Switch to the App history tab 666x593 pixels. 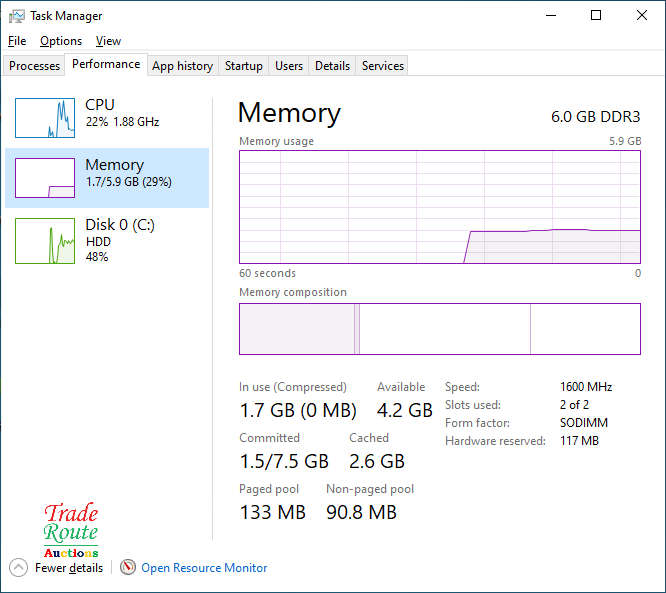182,66
